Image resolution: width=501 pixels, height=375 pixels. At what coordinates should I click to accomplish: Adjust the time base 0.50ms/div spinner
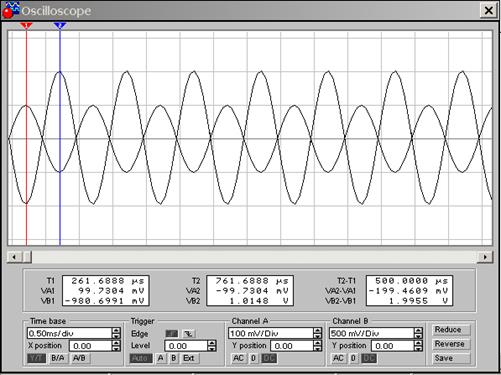(x=116, y=333)
